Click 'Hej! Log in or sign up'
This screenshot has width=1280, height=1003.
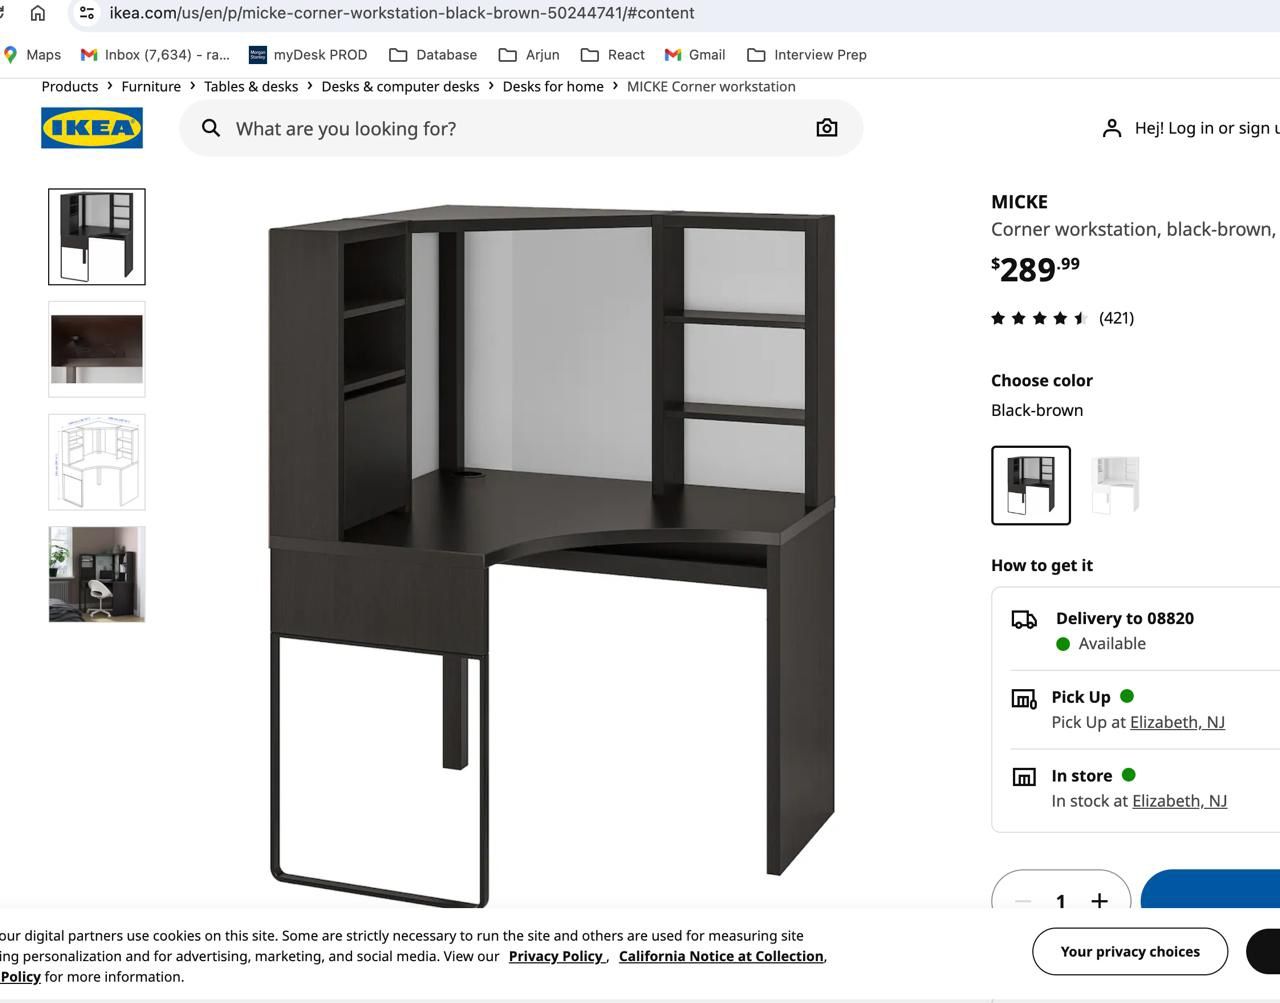click(x=1207, y=128)
